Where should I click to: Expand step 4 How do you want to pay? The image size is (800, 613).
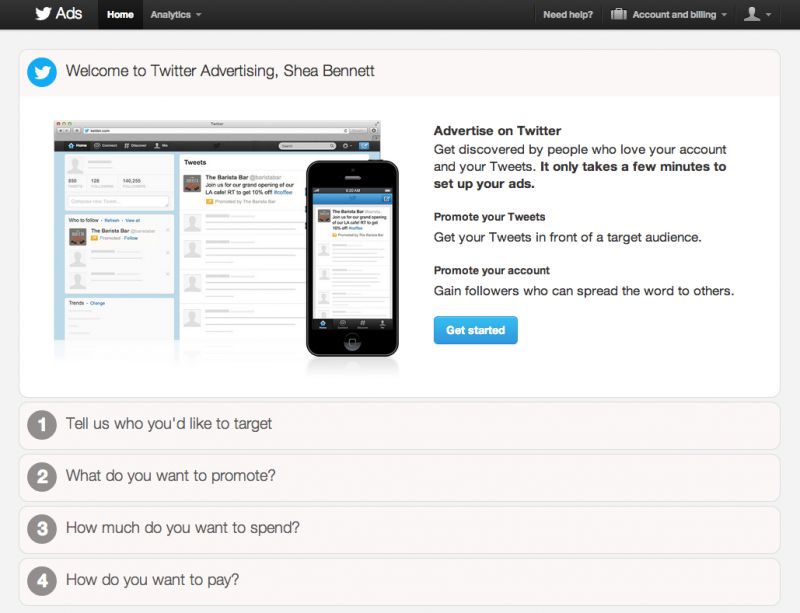coord(399,581)
